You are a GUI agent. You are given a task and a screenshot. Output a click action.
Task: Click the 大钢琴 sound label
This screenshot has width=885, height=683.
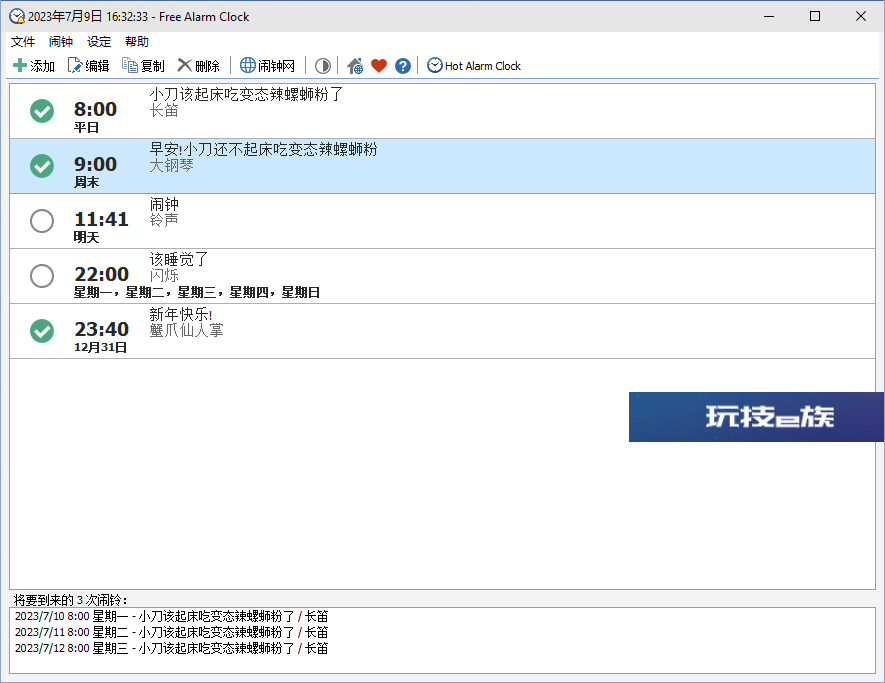point(172,165)
